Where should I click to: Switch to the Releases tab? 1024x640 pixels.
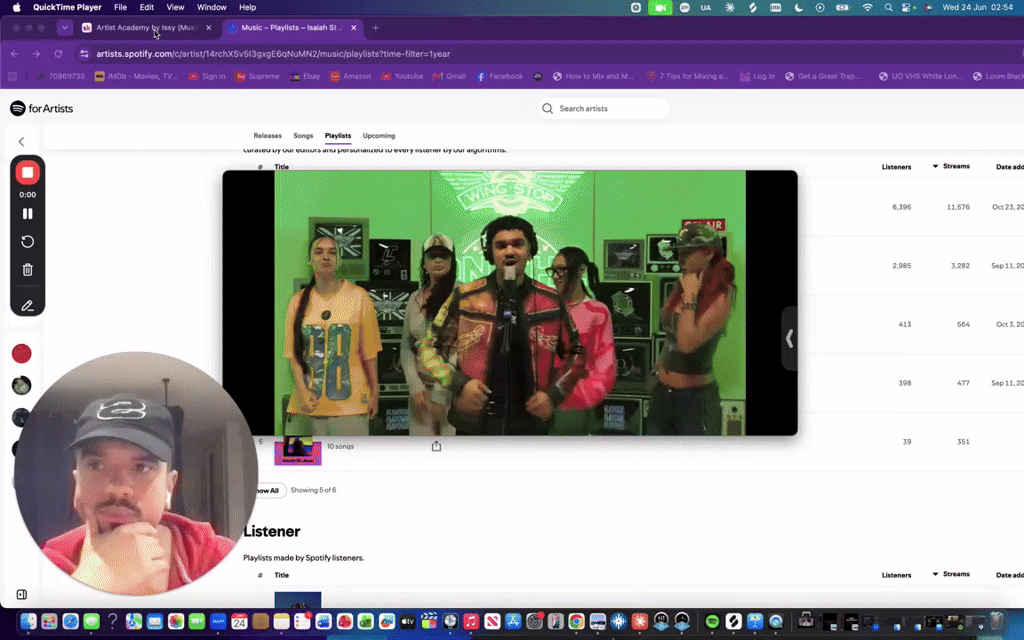268,136
